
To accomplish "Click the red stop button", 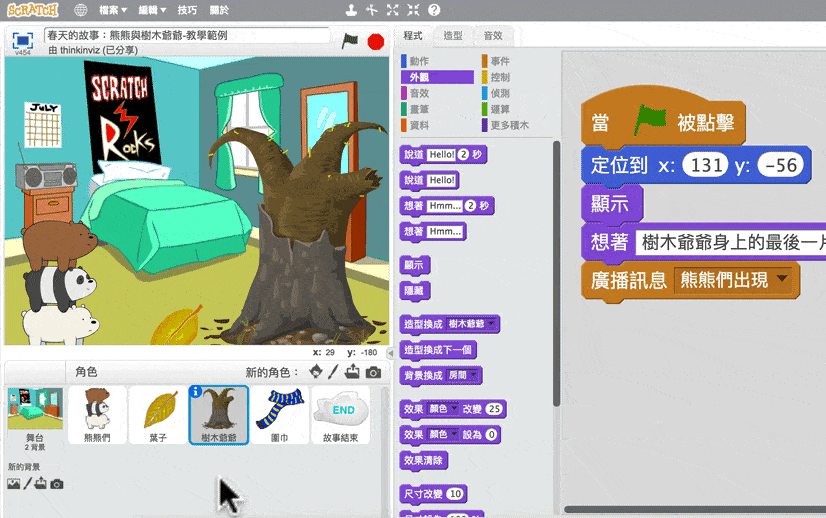I will pos(376,42).
